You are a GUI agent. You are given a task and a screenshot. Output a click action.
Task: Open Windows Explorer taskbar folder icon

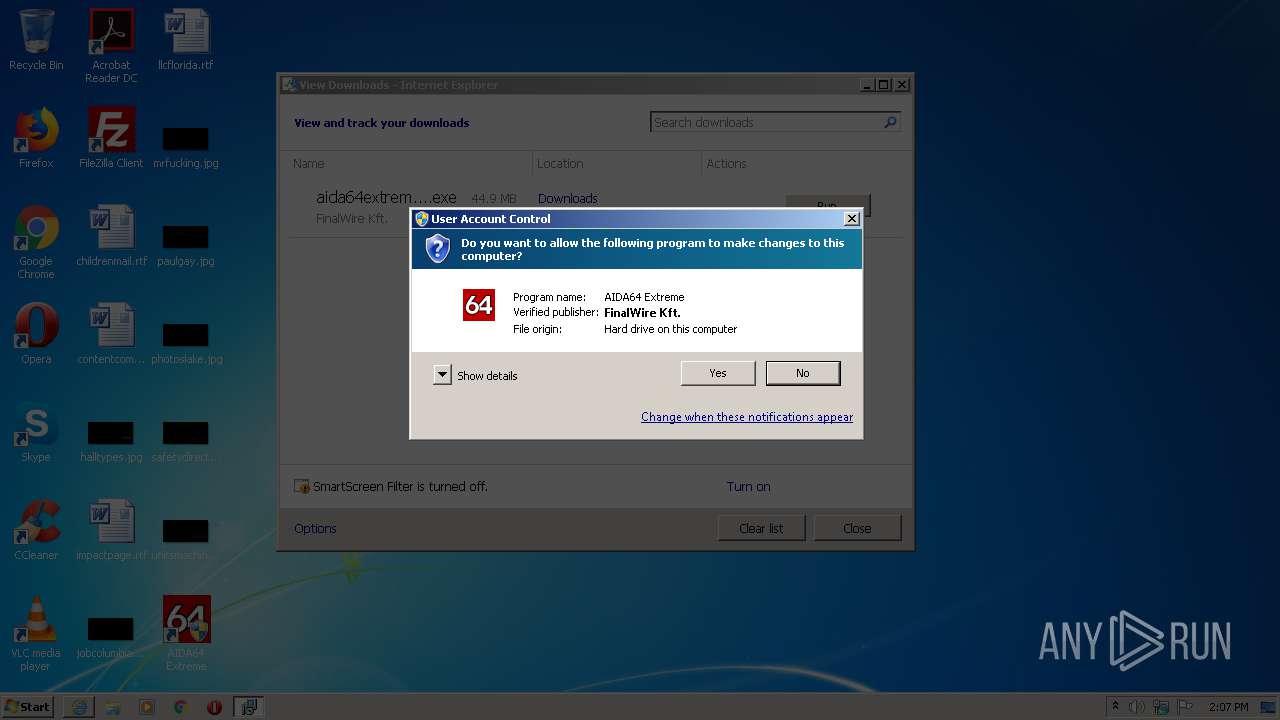113,707
